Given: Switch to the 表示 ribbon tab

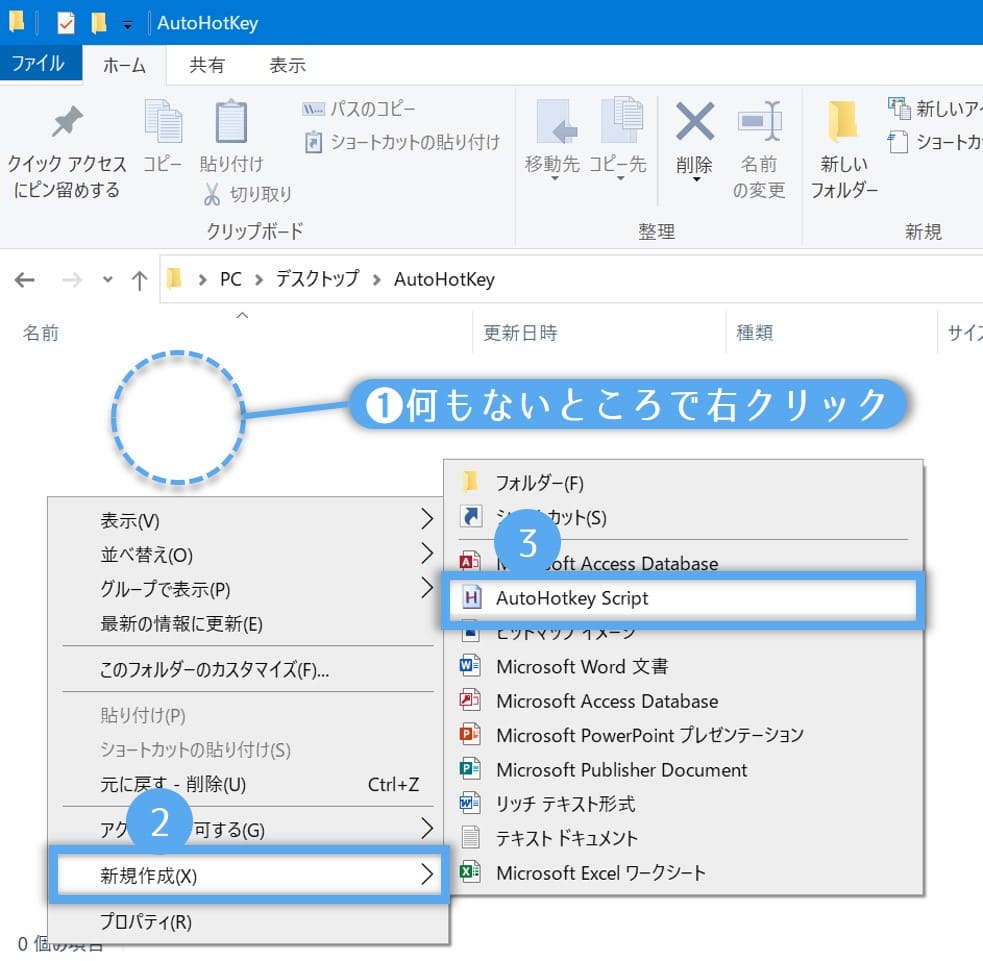Looking at the screenshot, I should 288,65.
